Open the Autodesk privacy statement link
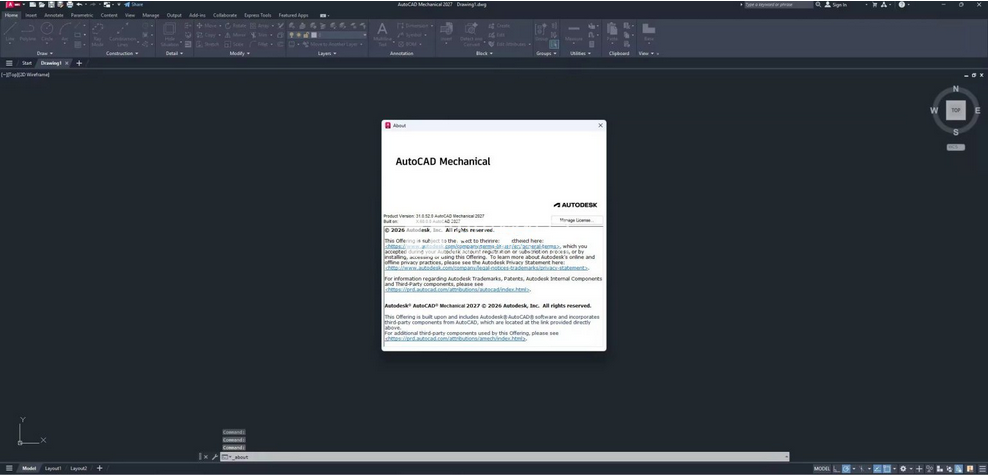The image size is (989, 475). [487, 268]
